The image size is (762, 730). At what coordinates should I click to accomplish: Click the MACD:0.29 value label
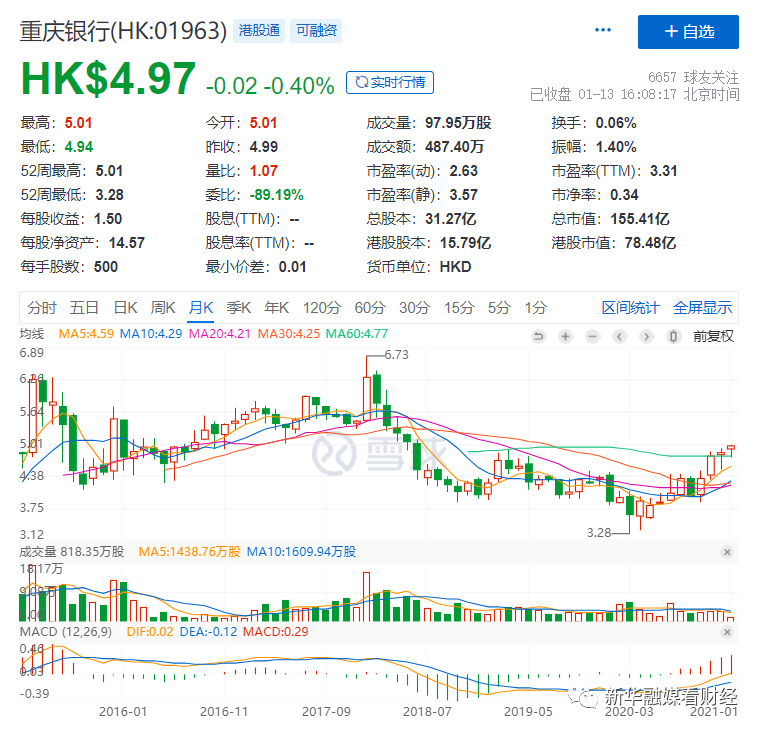pos(276,632)
